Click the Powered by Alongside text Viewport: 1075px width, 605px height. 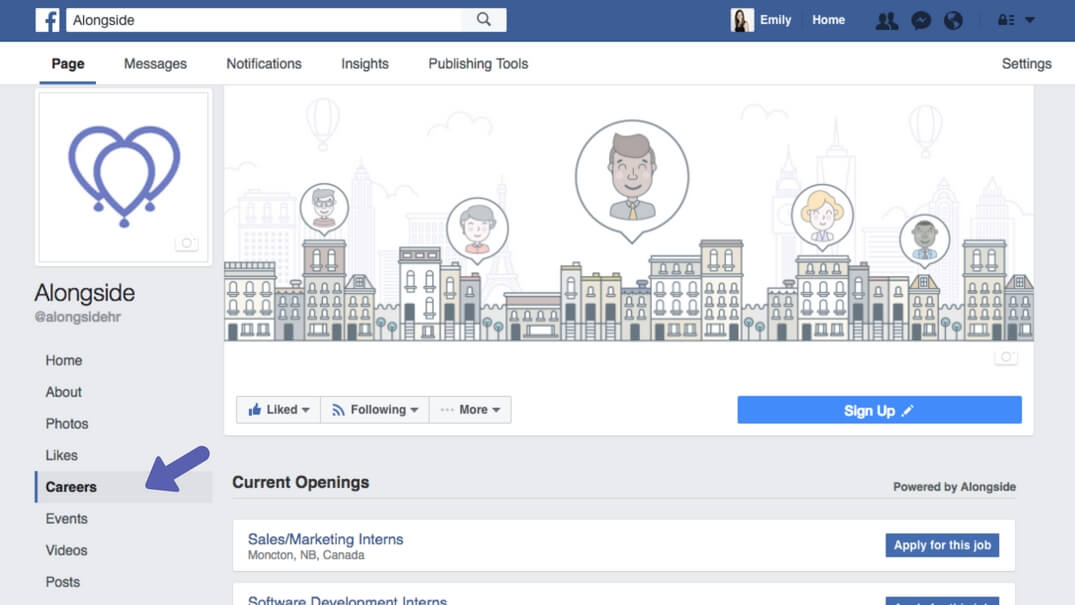coord(954,487)
